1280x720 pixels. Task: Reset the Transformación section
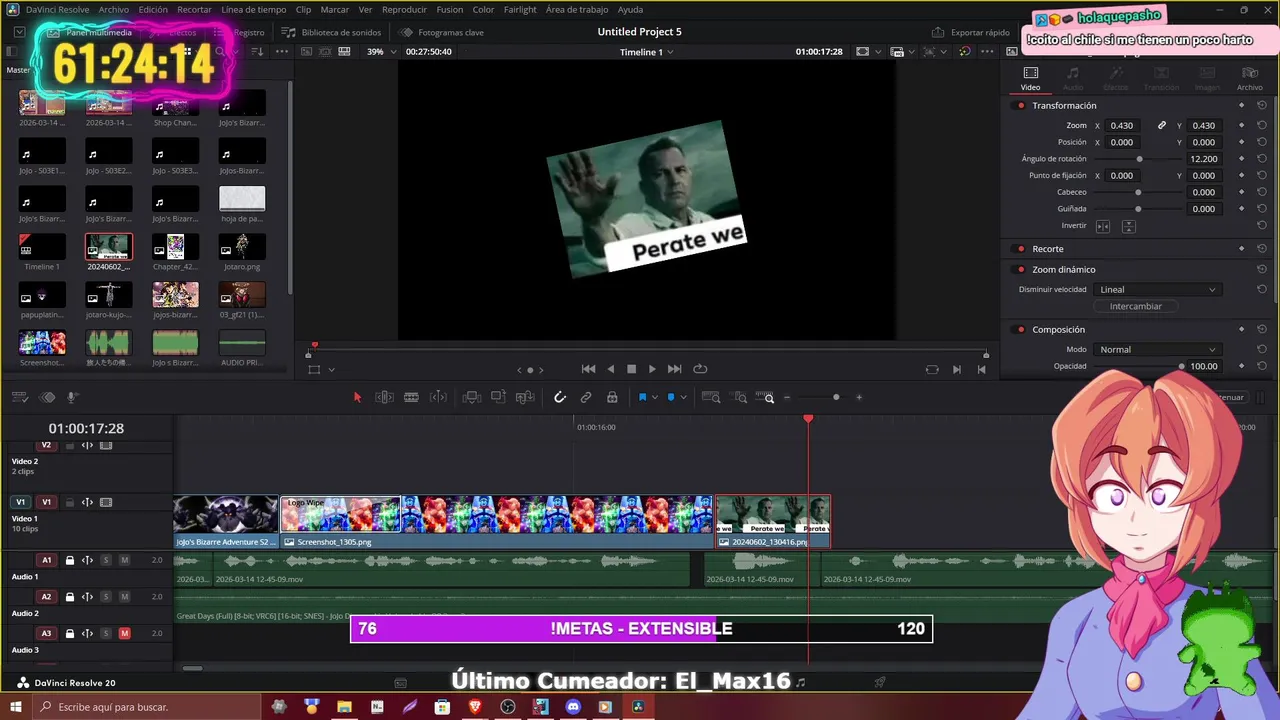point(1262,106)
